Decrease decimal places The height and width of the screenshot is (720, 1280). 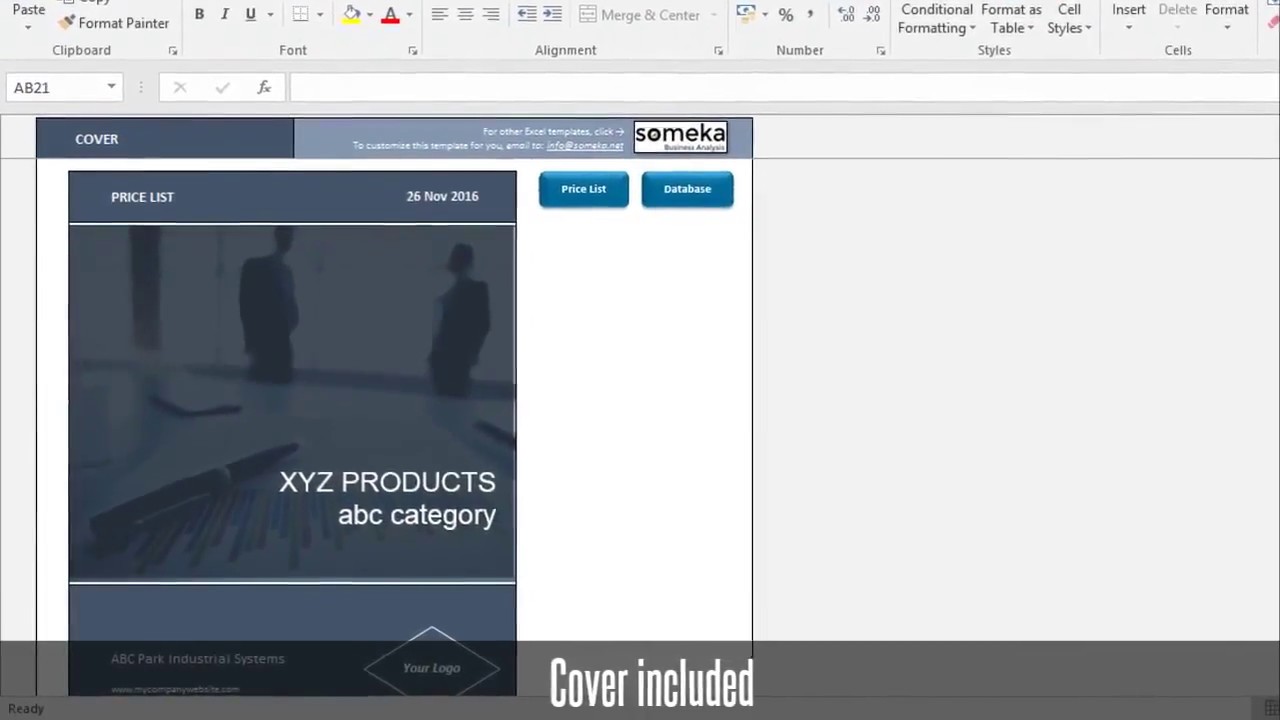(872, 15)
